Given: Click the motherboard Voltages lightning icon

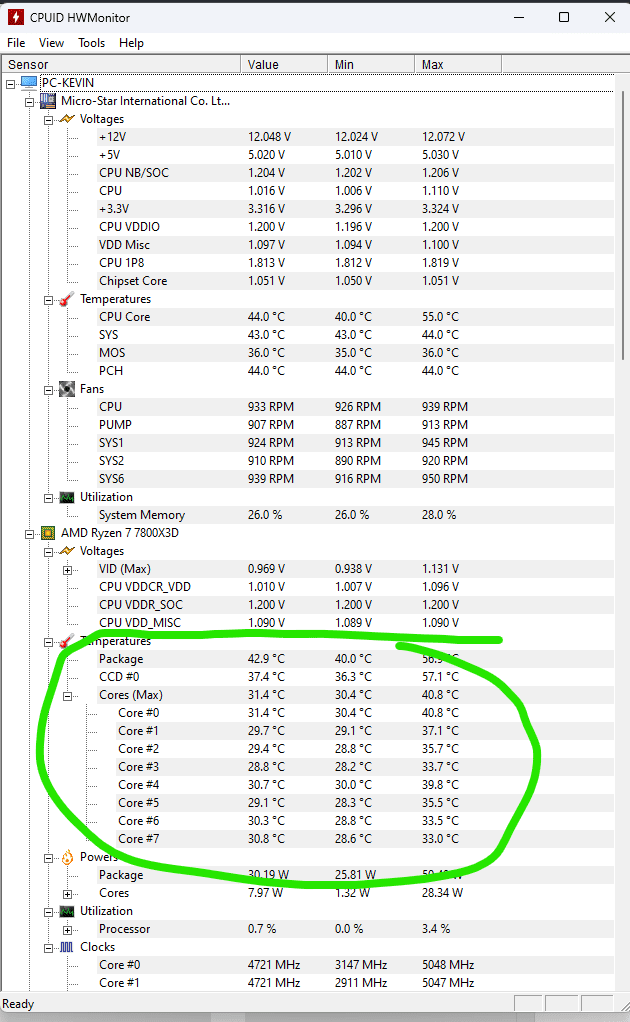Looking at the screenshot, I should point(67,119).
